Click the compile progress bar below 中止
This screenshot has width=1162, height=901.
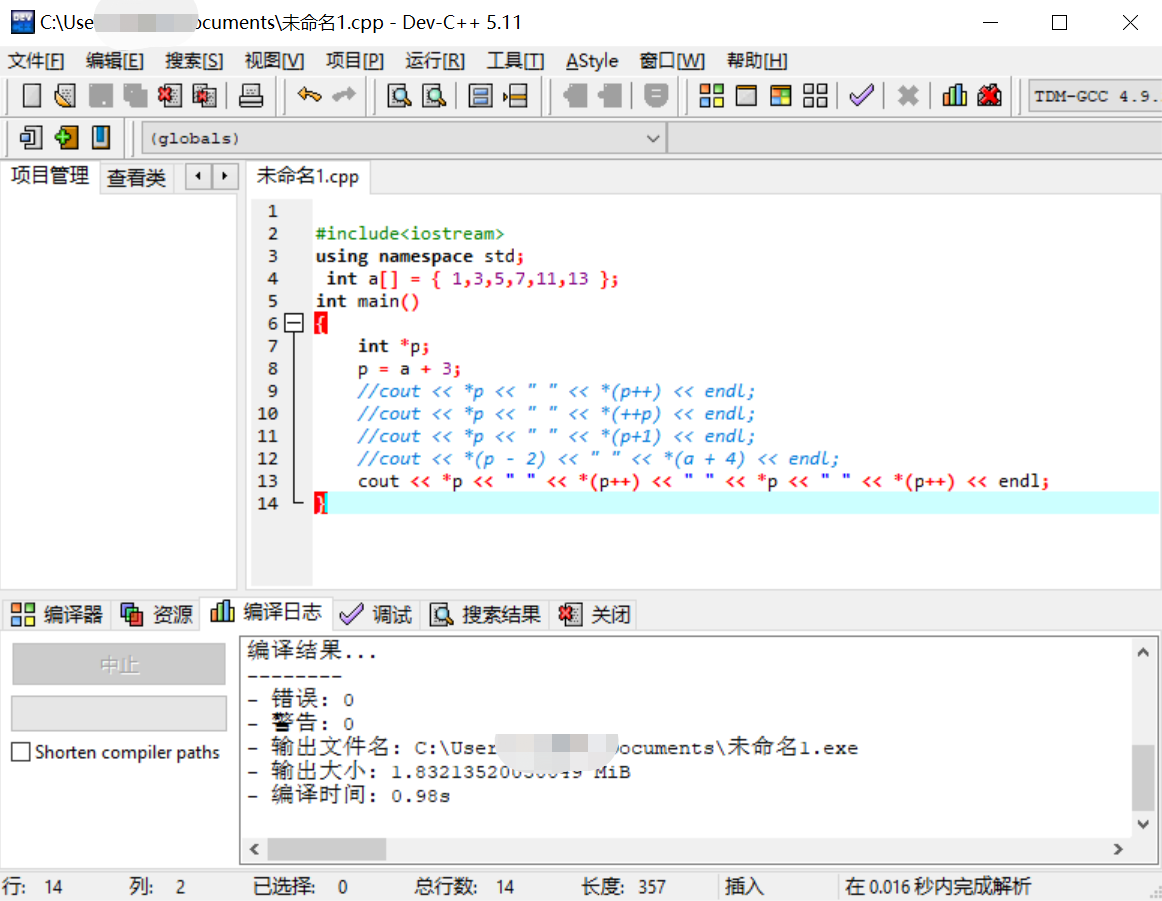point(119,714)
